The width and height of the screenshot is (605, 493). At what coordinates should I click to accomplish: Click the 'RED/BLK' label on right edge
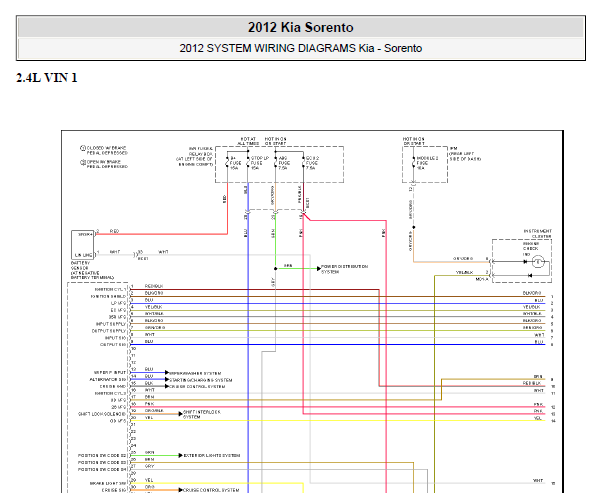click(x=532, y=383)
